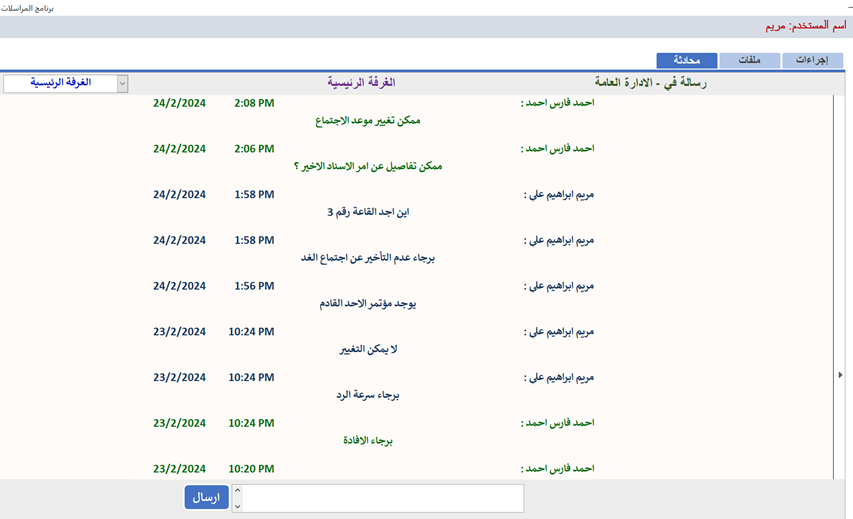Select message لا يمكن التغيير
853x519 pixels.
tap(368, 349)
